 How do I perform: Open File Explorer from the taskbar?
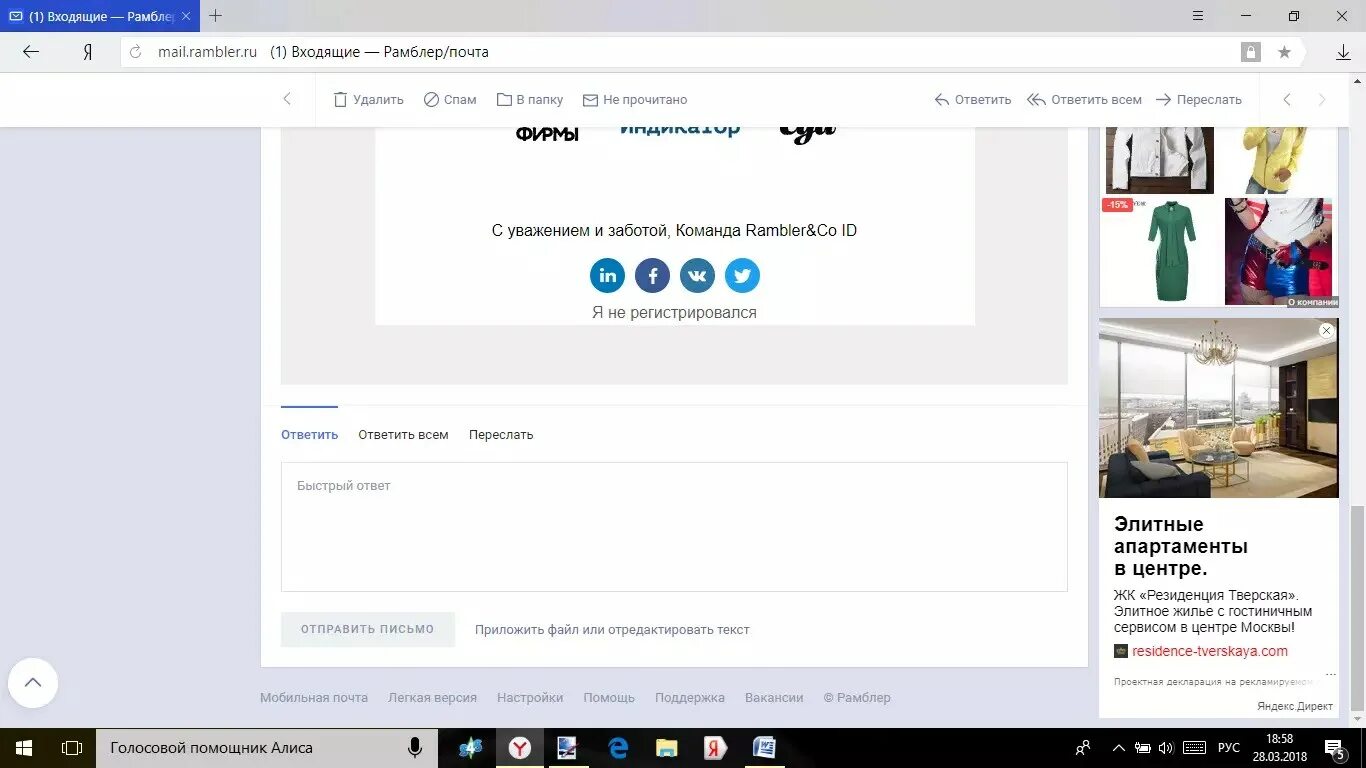pyautogui.click(x=666, y=748)
